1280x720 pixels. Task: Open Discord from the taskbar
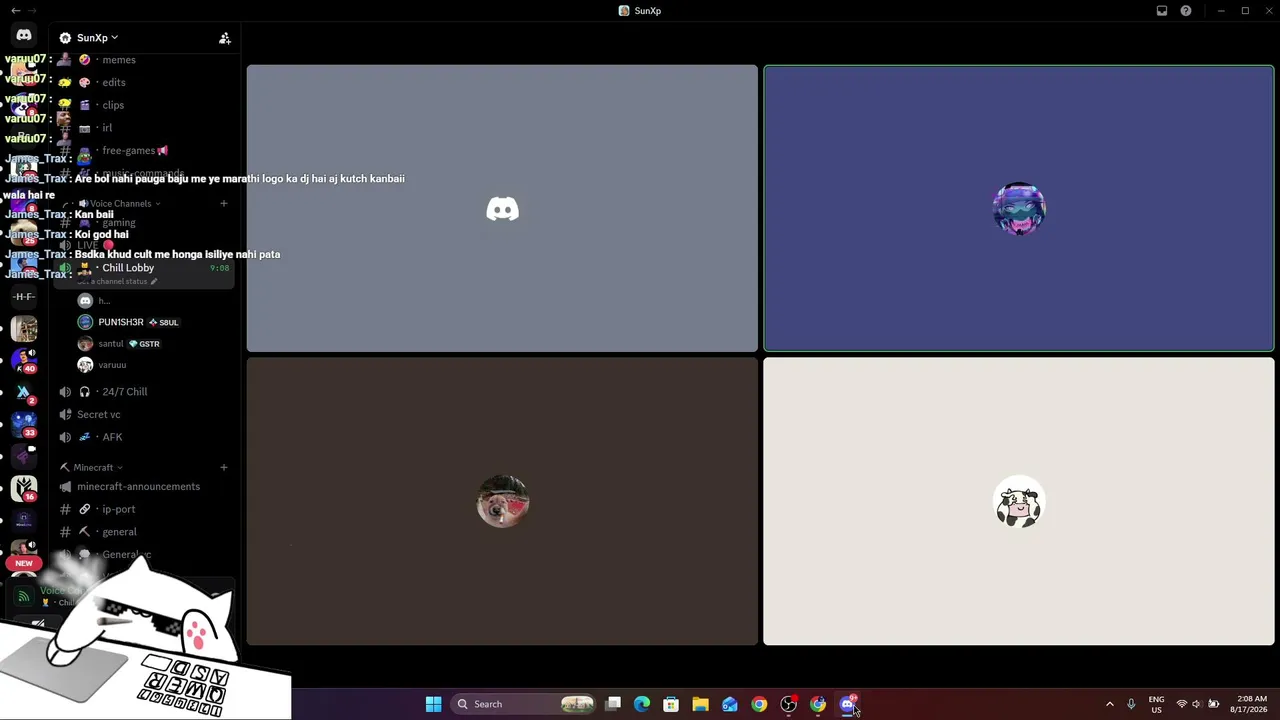coord(848,704)
